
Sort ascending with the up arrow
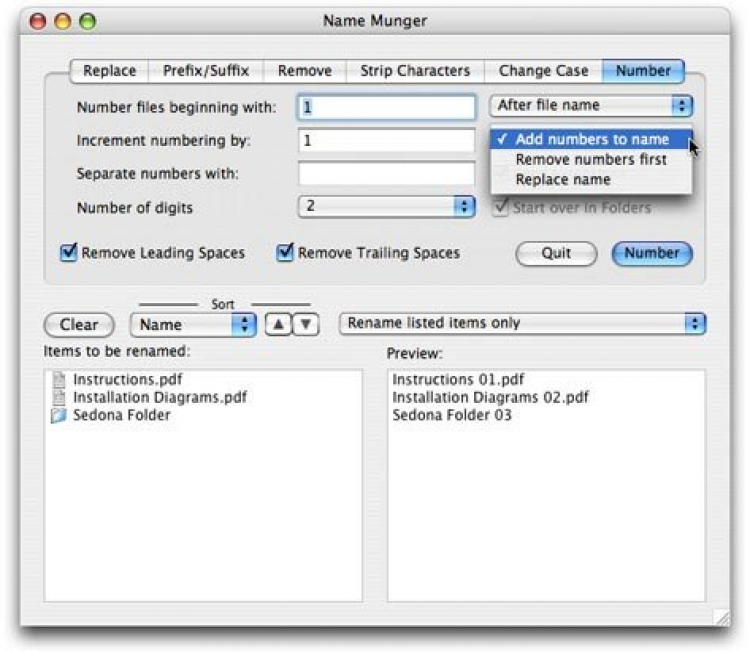(278, 325)
